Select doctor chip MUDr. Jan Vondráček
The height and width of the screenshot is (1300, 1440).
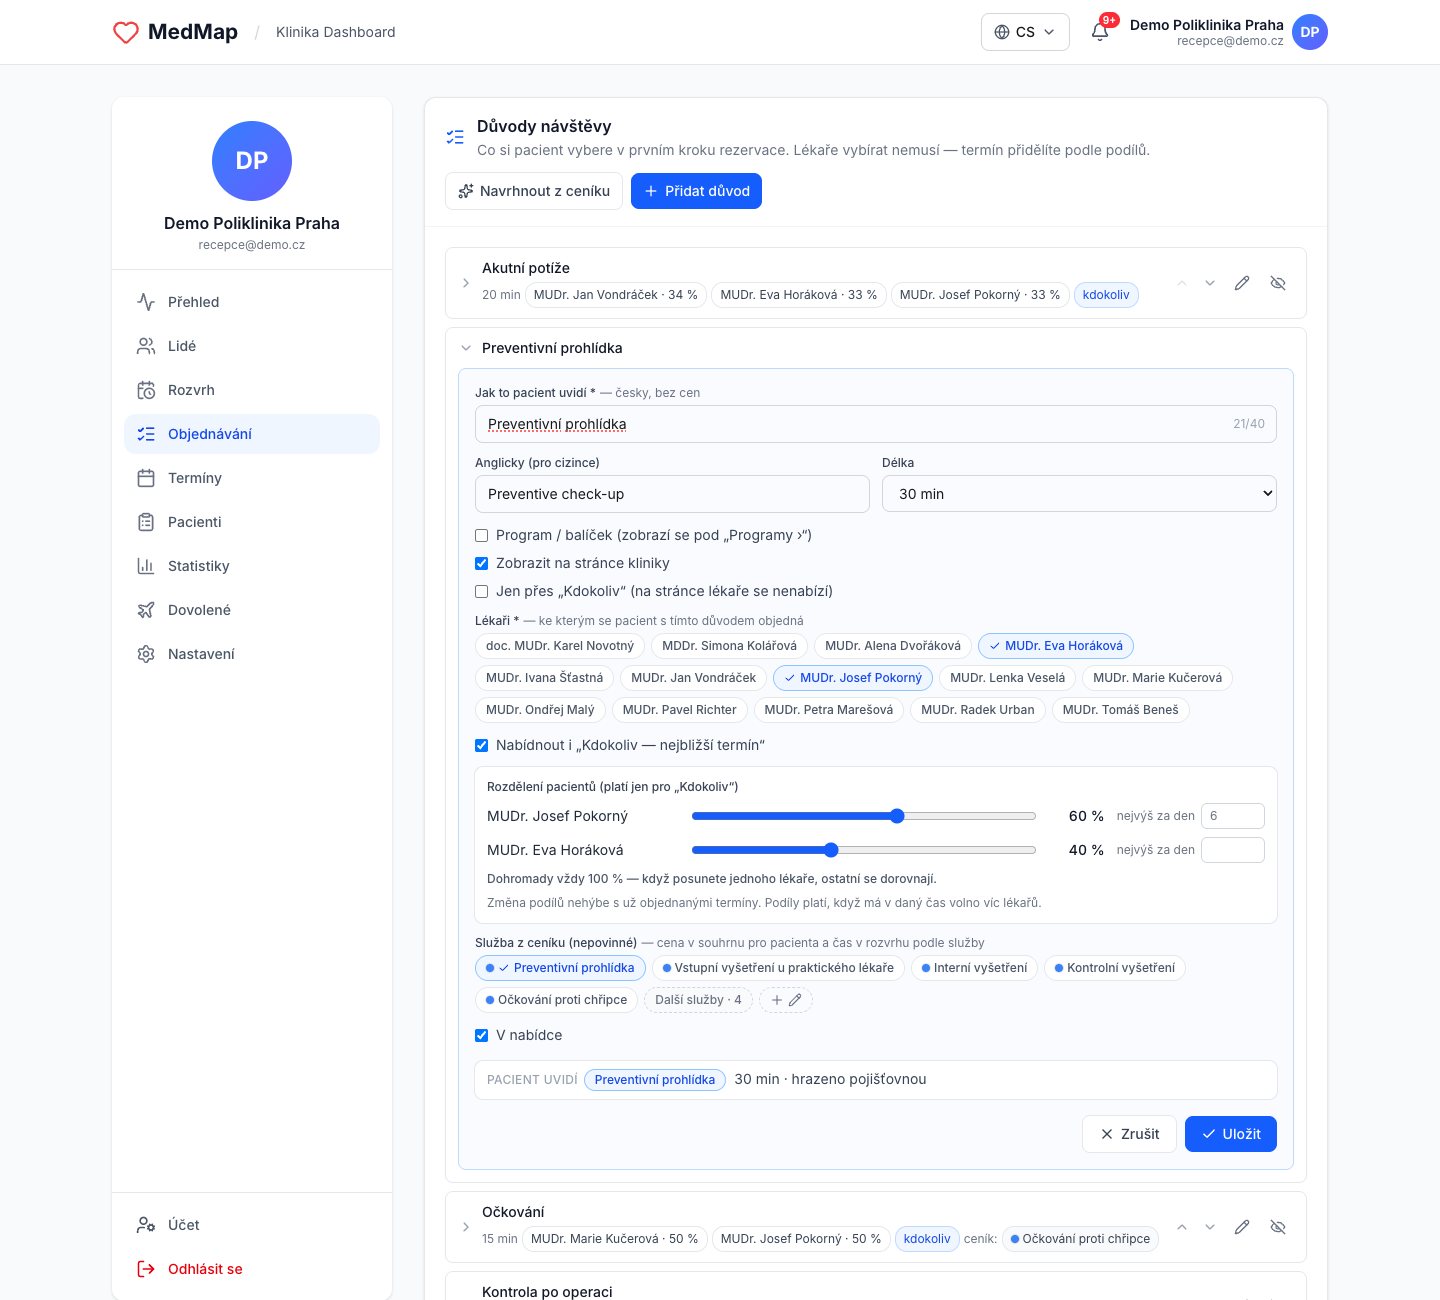pos(694,678)
